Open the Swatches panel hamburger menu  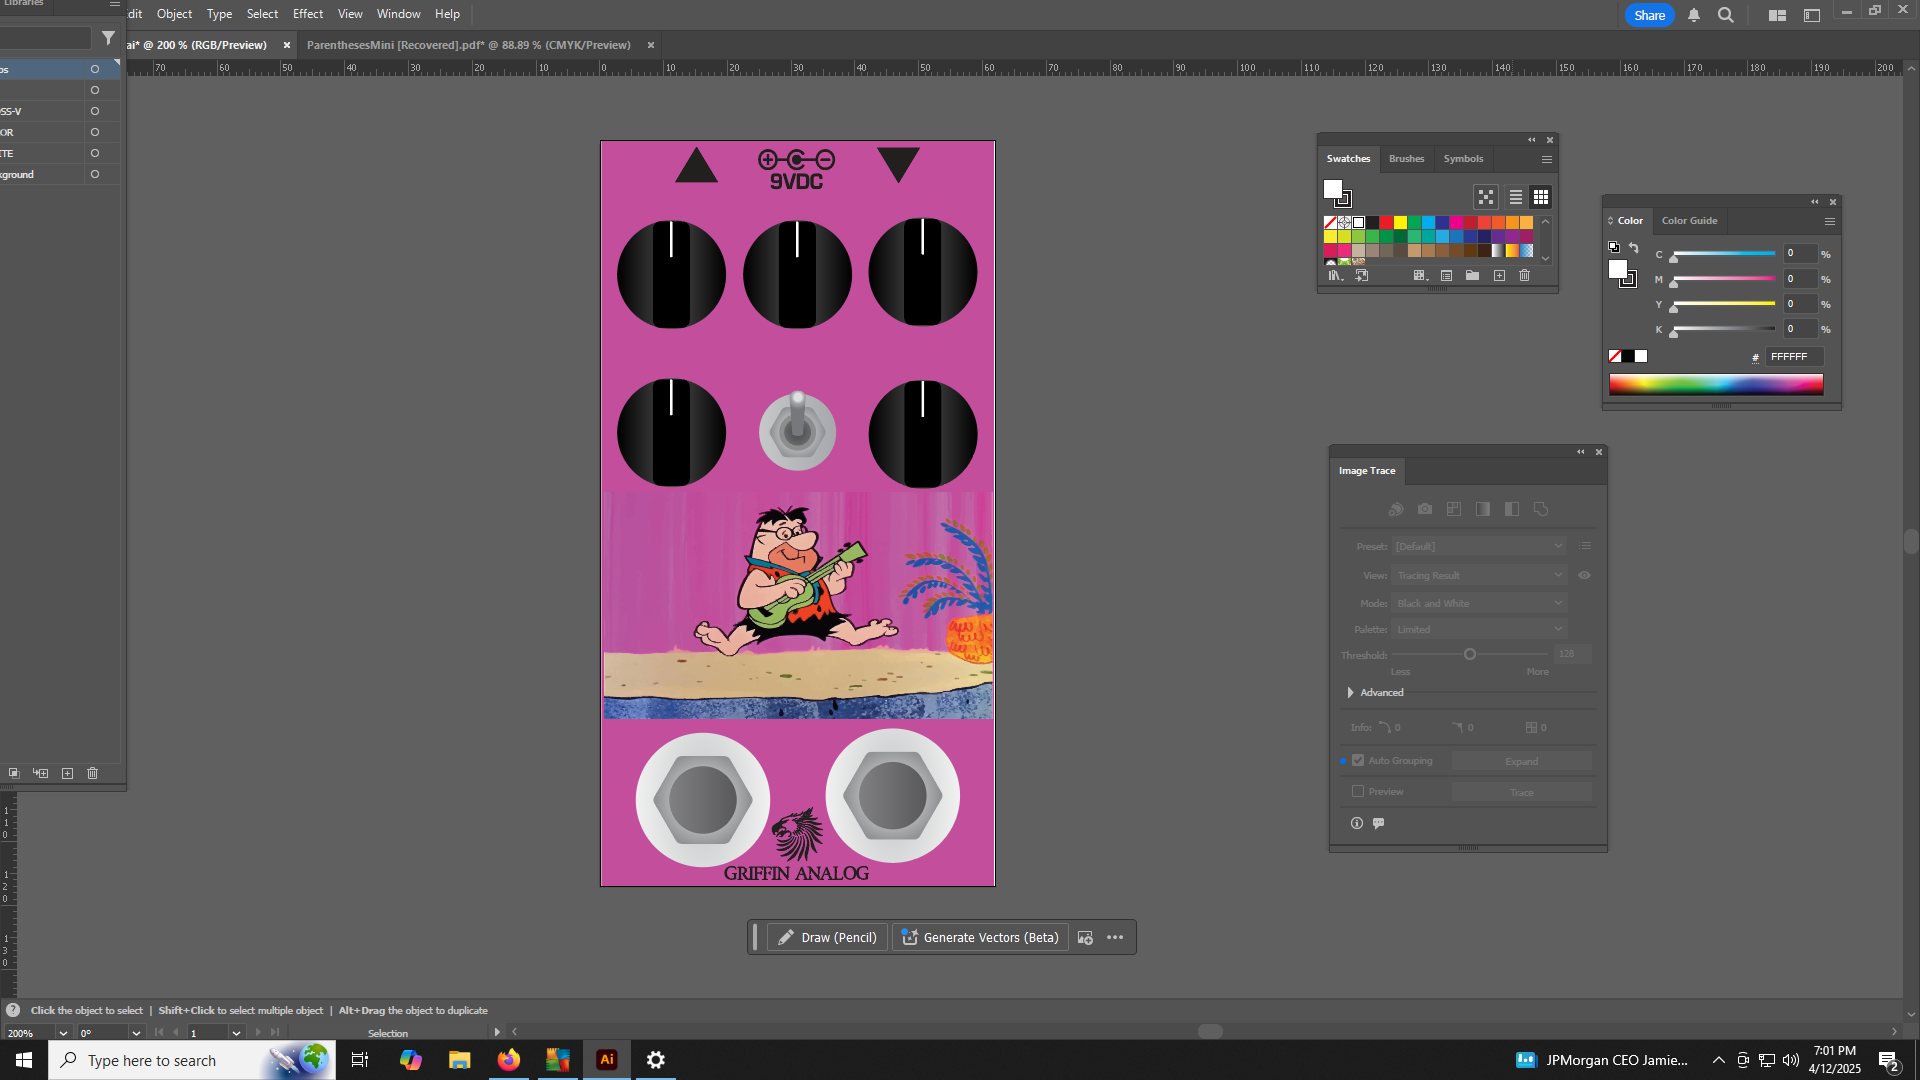1547,159
